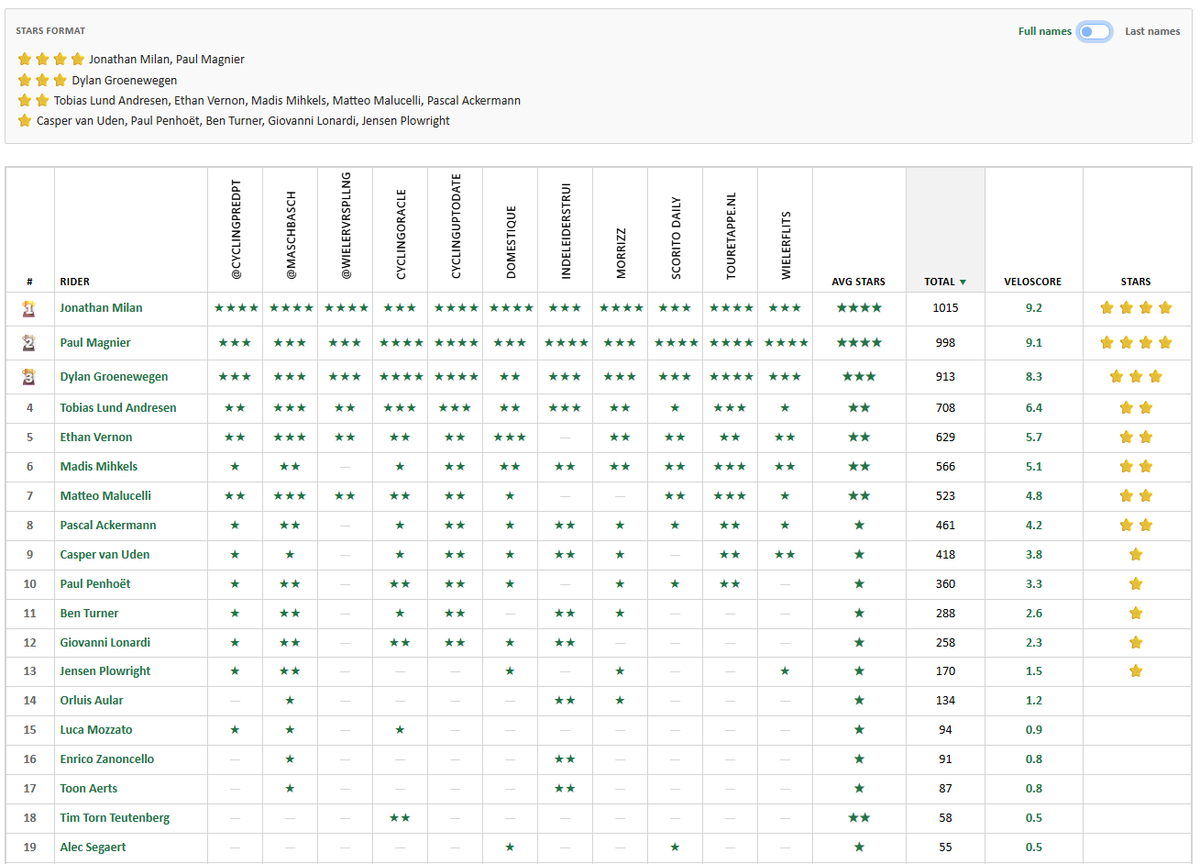This screenshot has height=864, width=1200.
Task: Select the Full names label
Action: click(1045, 32)
